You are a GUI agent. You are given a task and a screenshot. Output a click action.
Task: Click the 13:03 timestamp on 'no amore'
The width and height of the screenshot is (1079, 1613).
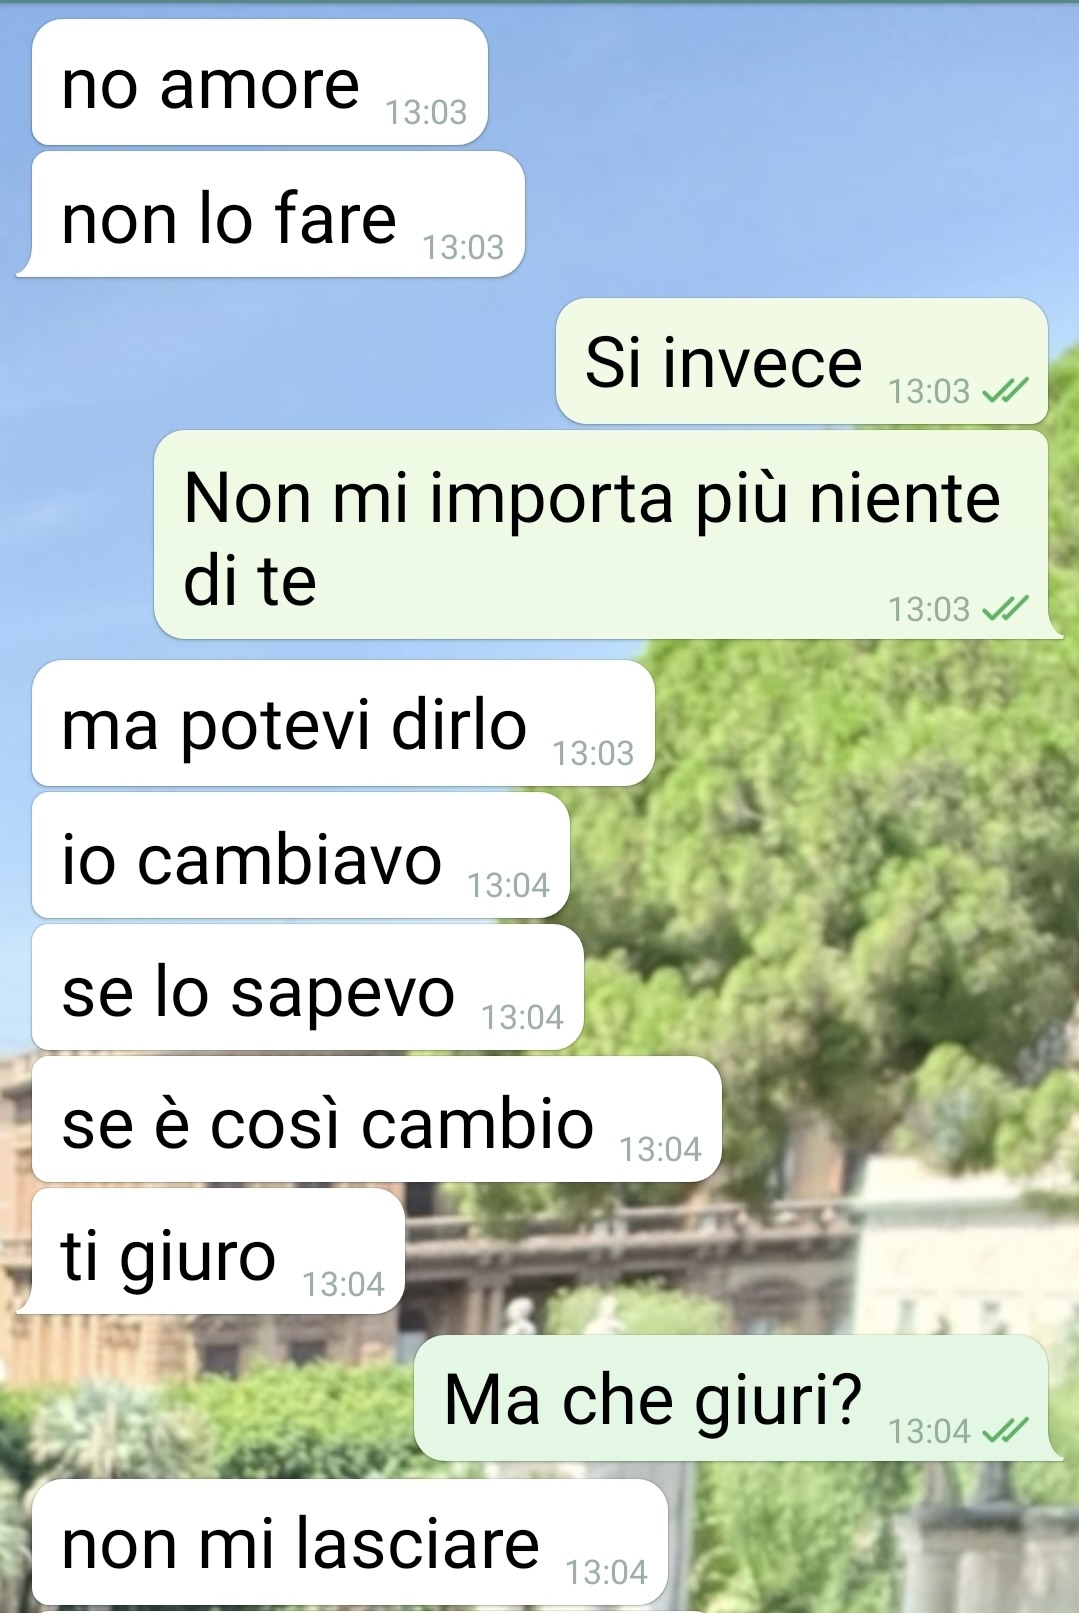427,113
